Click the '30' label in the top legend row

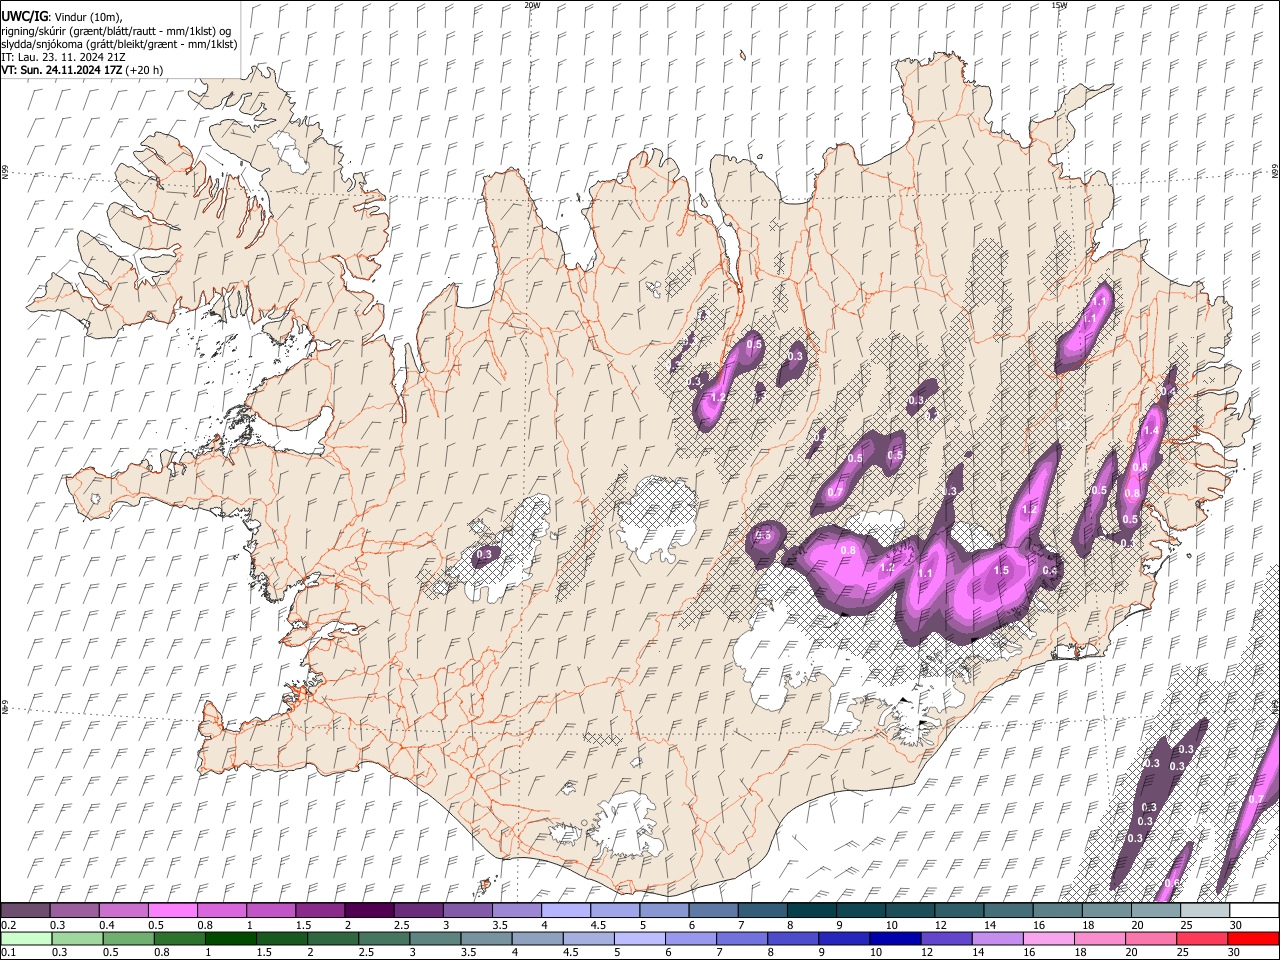[1236, 925]
